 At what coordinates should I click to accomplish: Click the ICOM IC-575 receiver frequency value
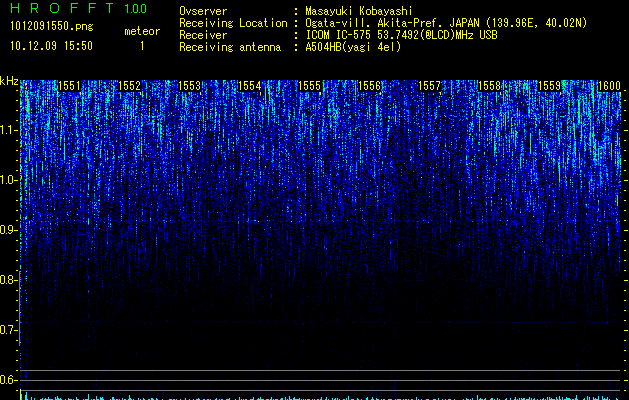pos(402,35)
